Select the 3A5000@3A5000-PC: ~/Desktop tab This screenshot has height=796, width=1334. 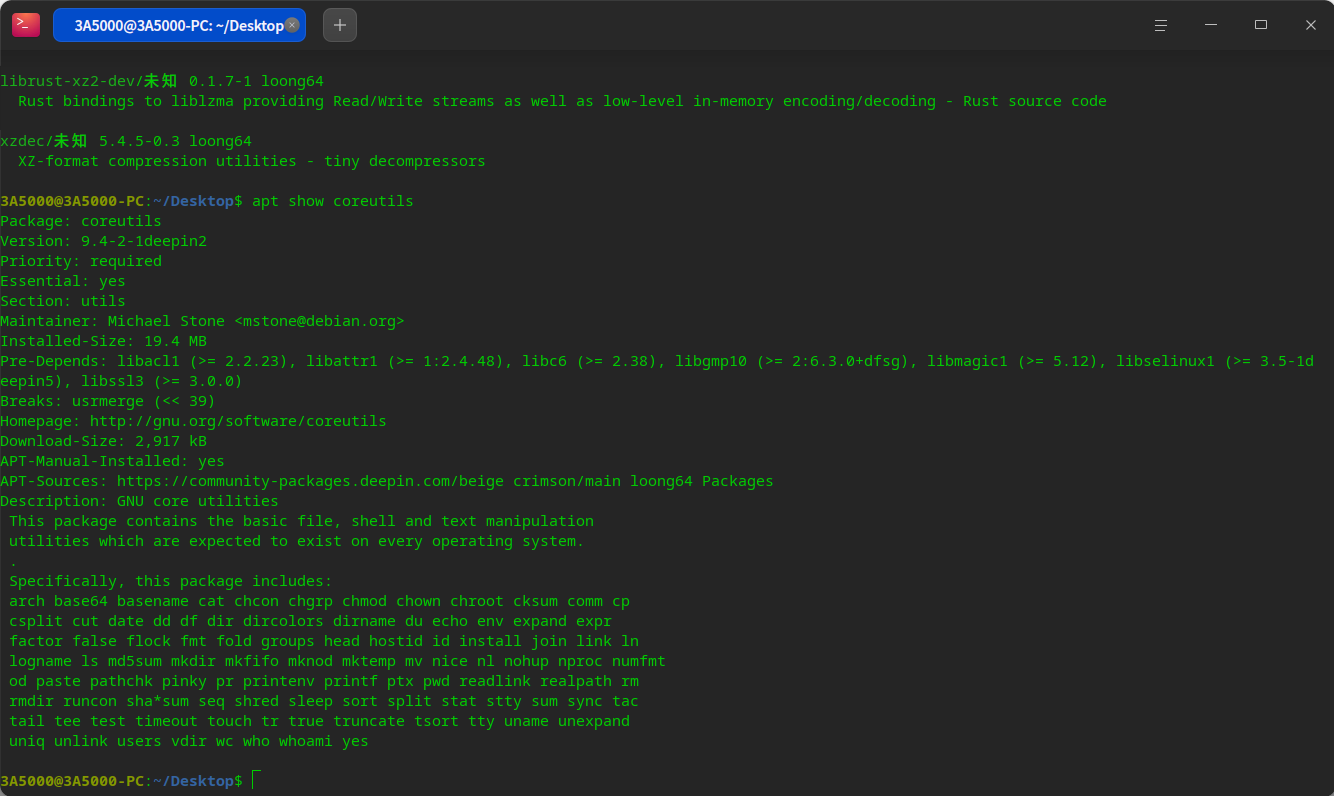[179, 25]
